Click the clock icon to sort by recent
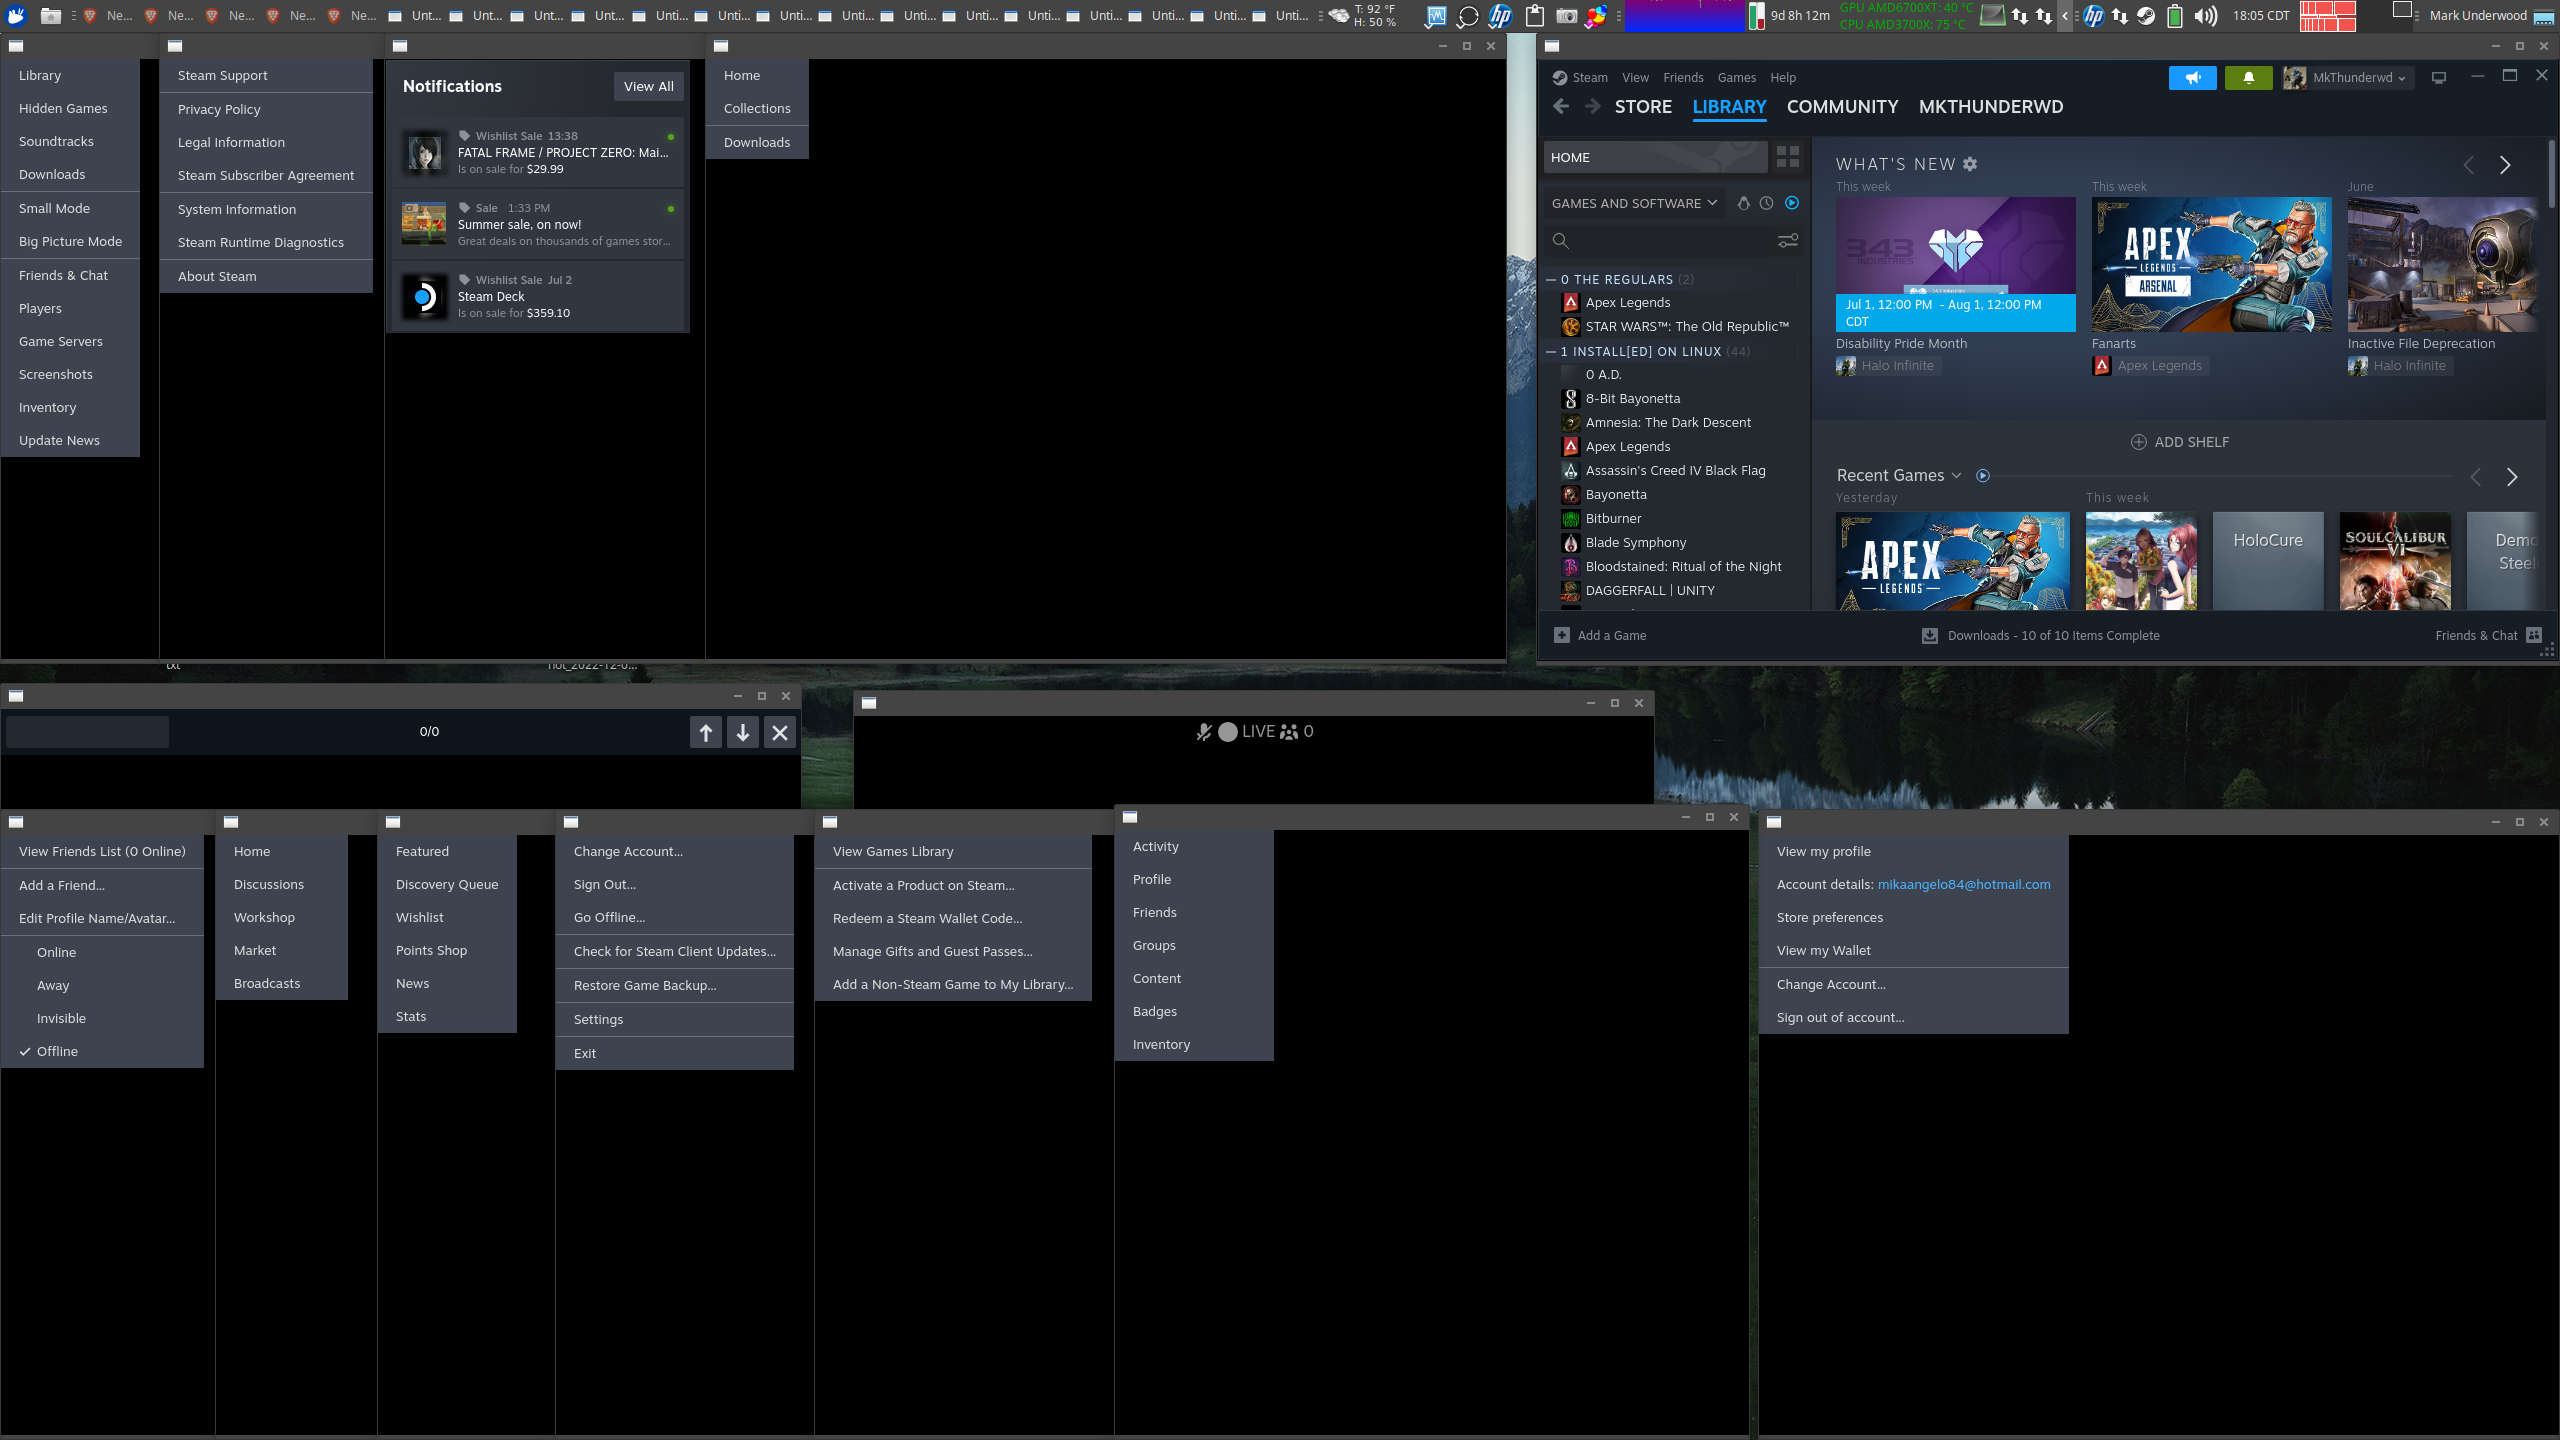 [x=1765, y=203]
